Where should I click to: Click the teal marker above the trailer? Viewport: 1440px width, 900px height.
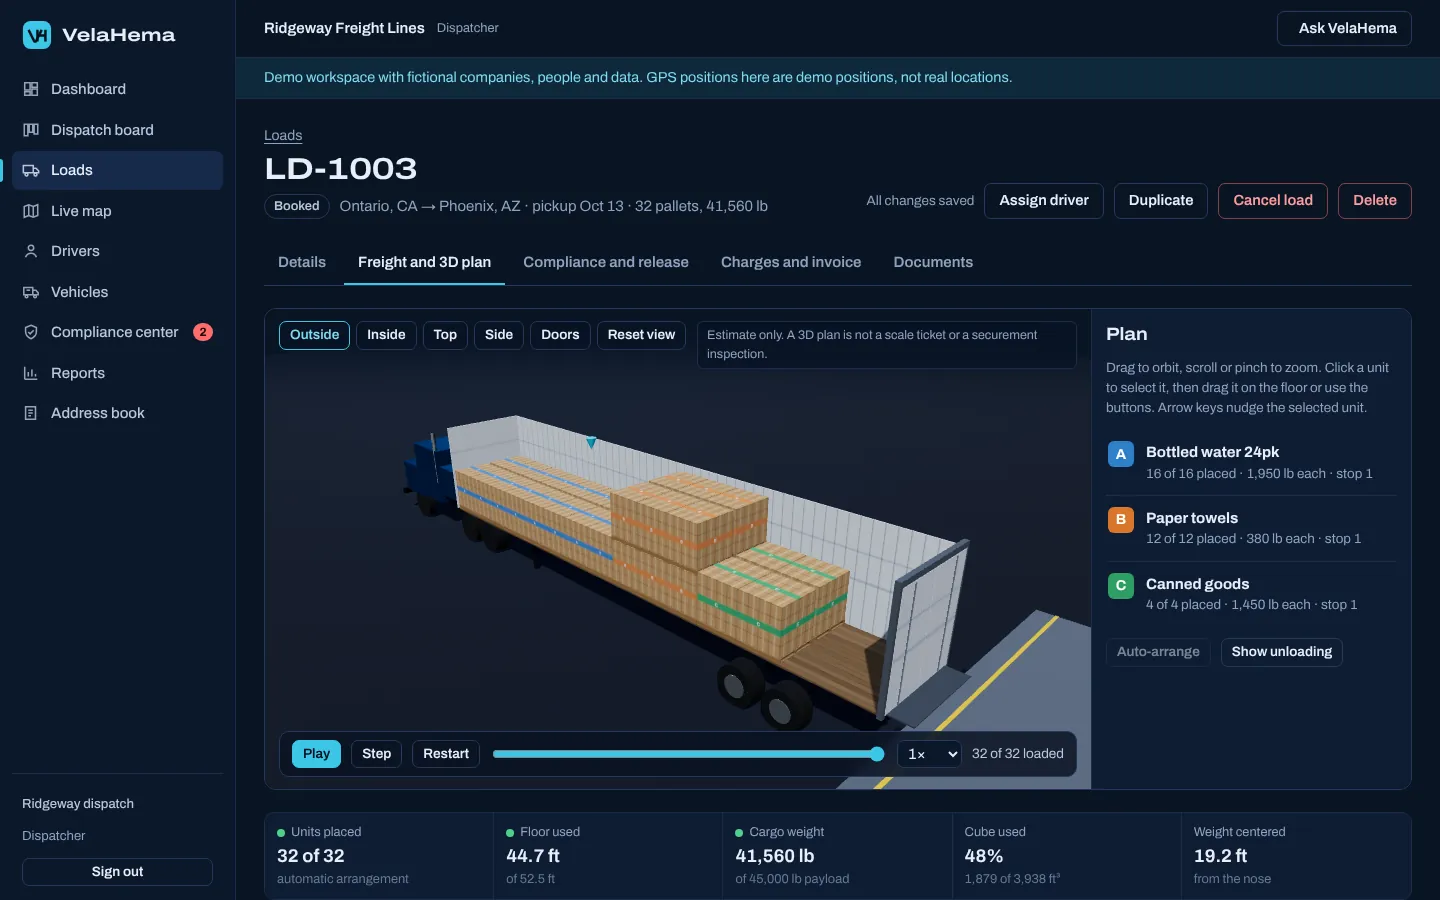591,442
